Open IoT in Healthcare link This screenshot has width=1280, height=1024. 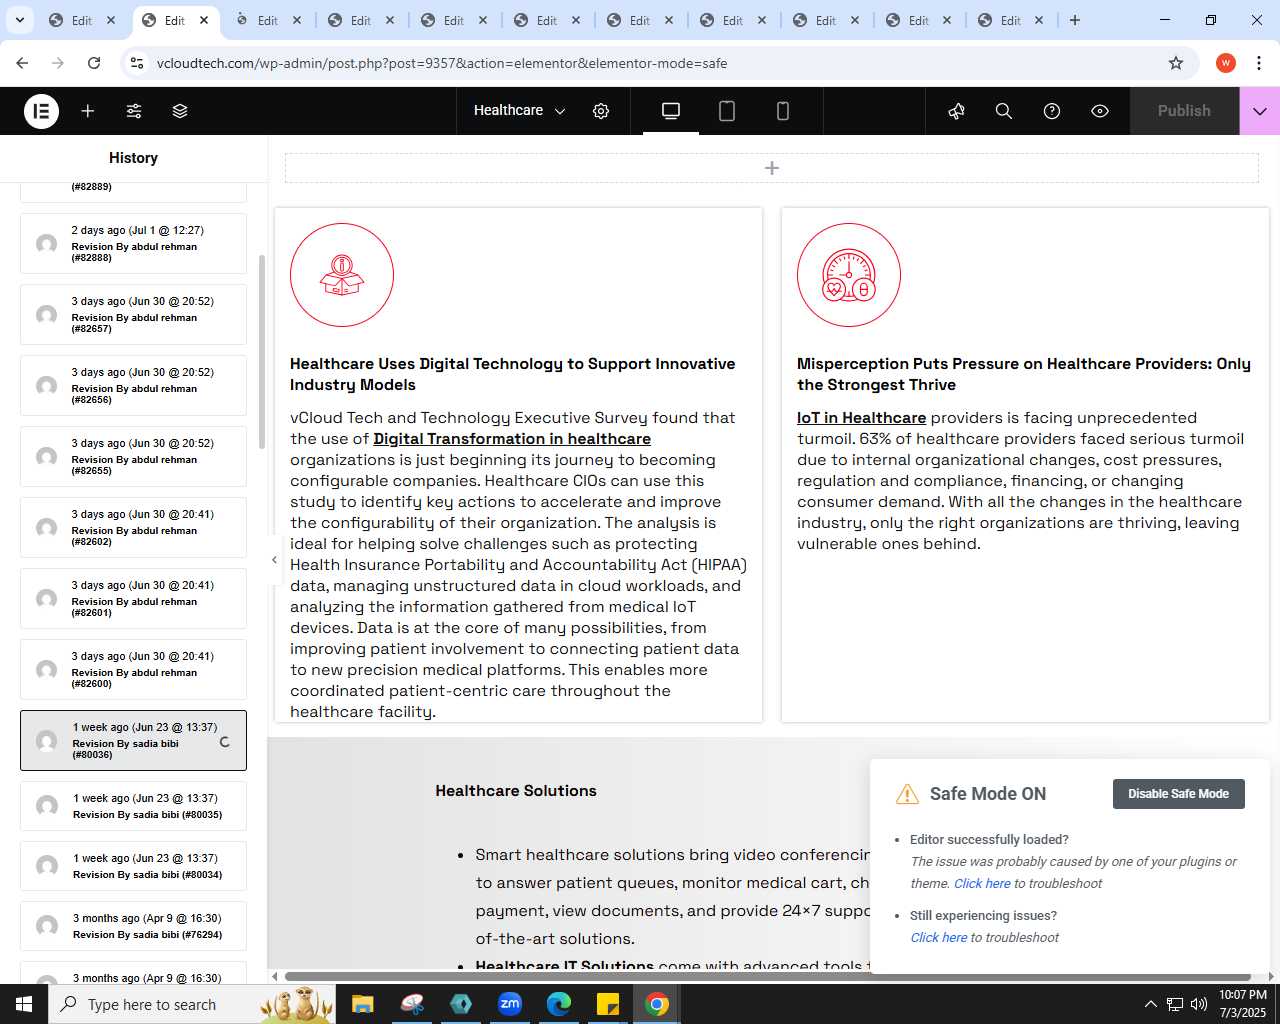861,417
